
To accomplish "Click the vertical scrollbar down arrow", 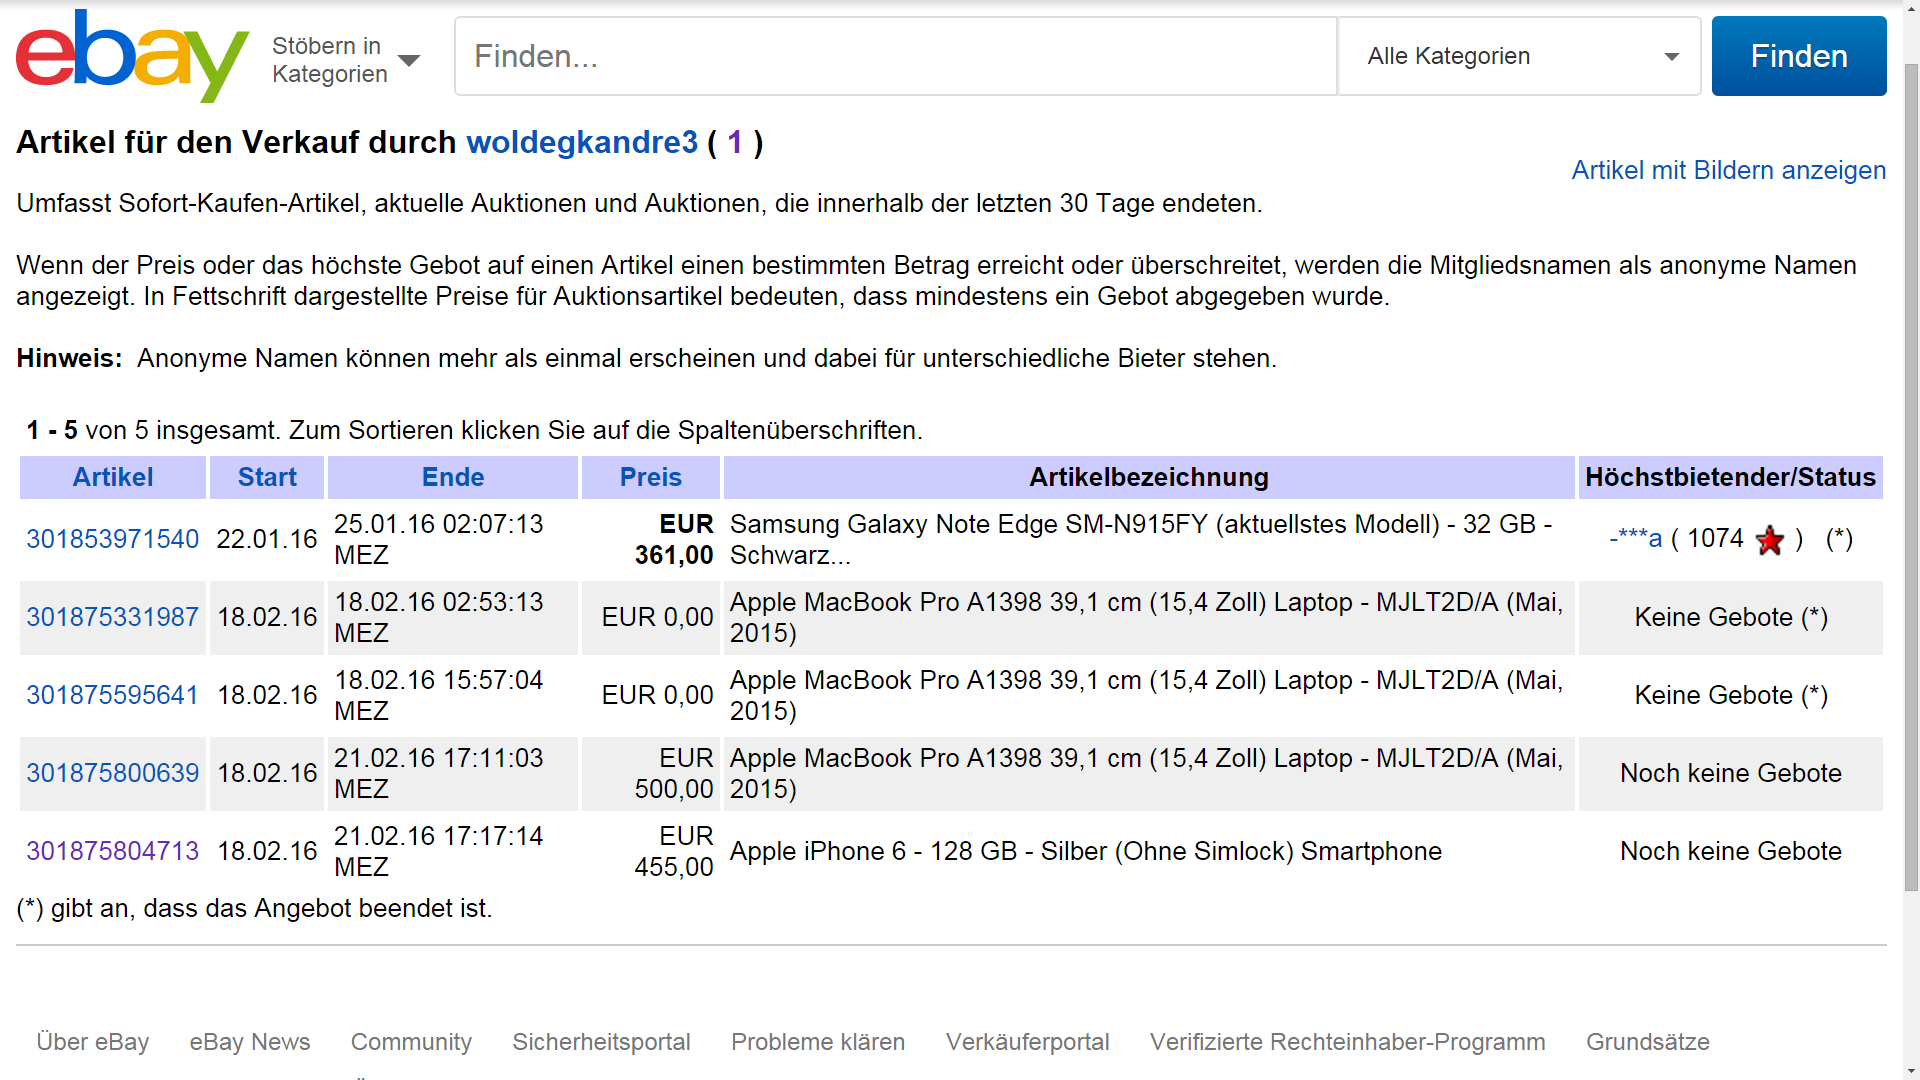I will click(1911, 1071).
